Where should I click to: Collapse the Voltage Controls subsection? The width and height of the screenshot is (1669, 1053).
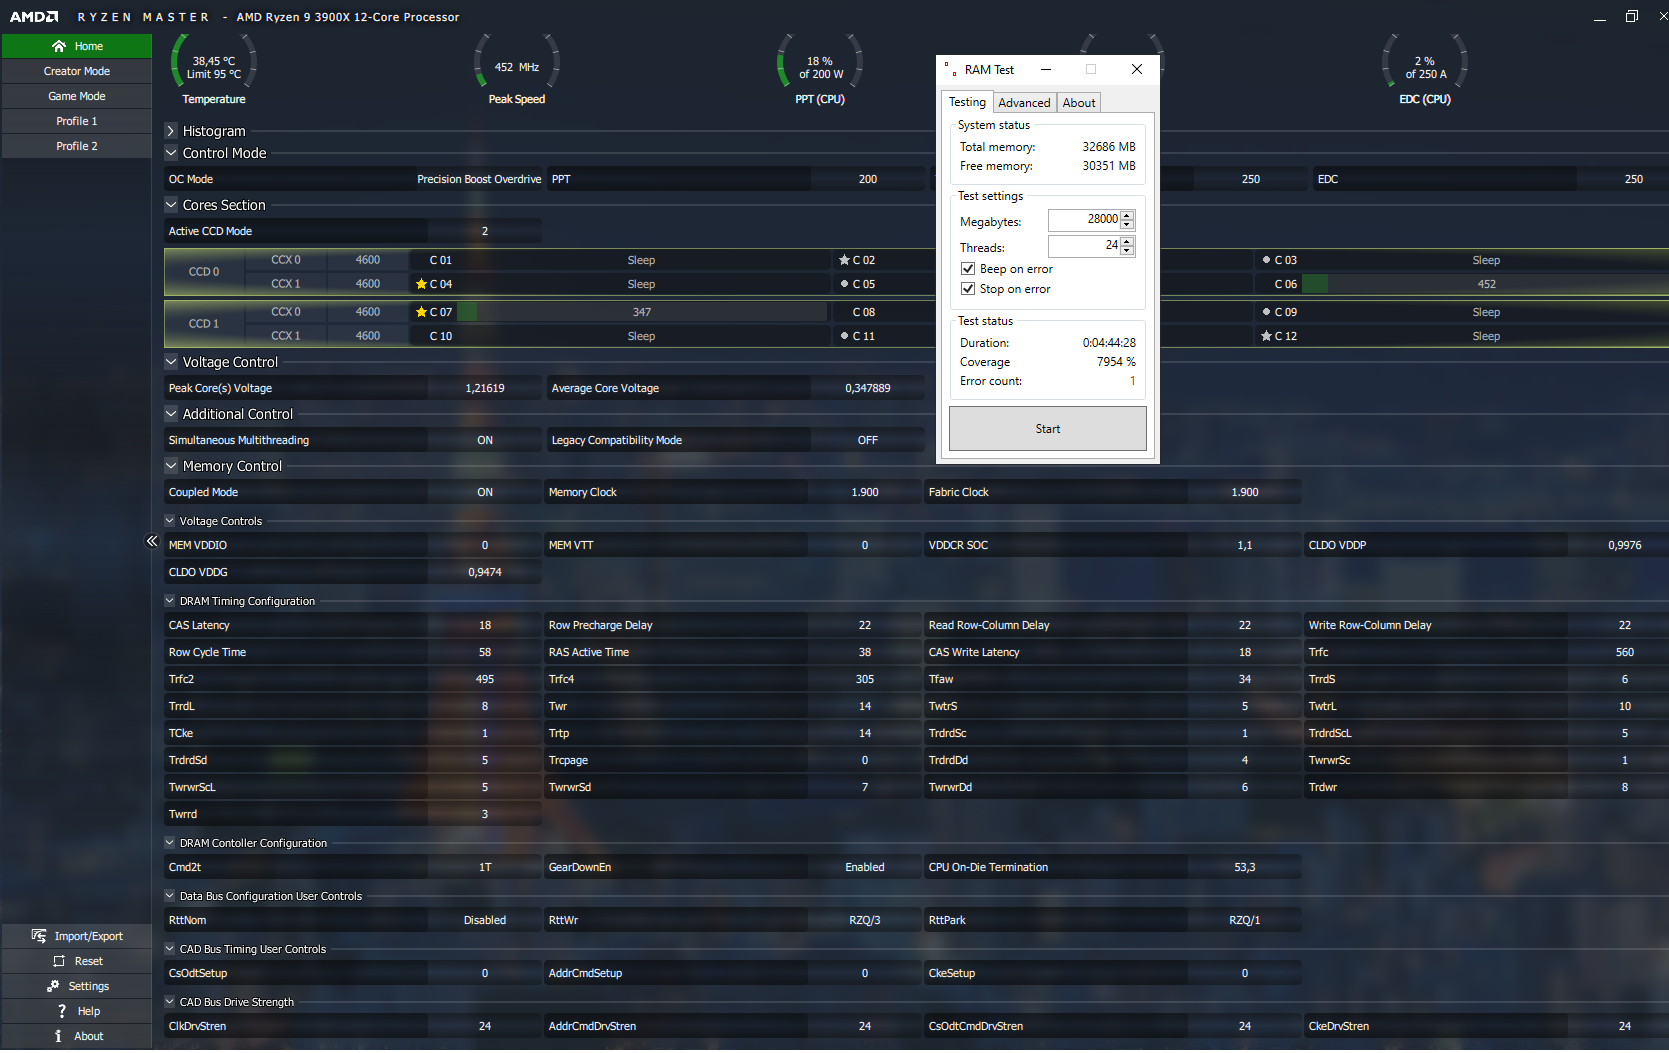pyautogui.click(x=170, y=521)
